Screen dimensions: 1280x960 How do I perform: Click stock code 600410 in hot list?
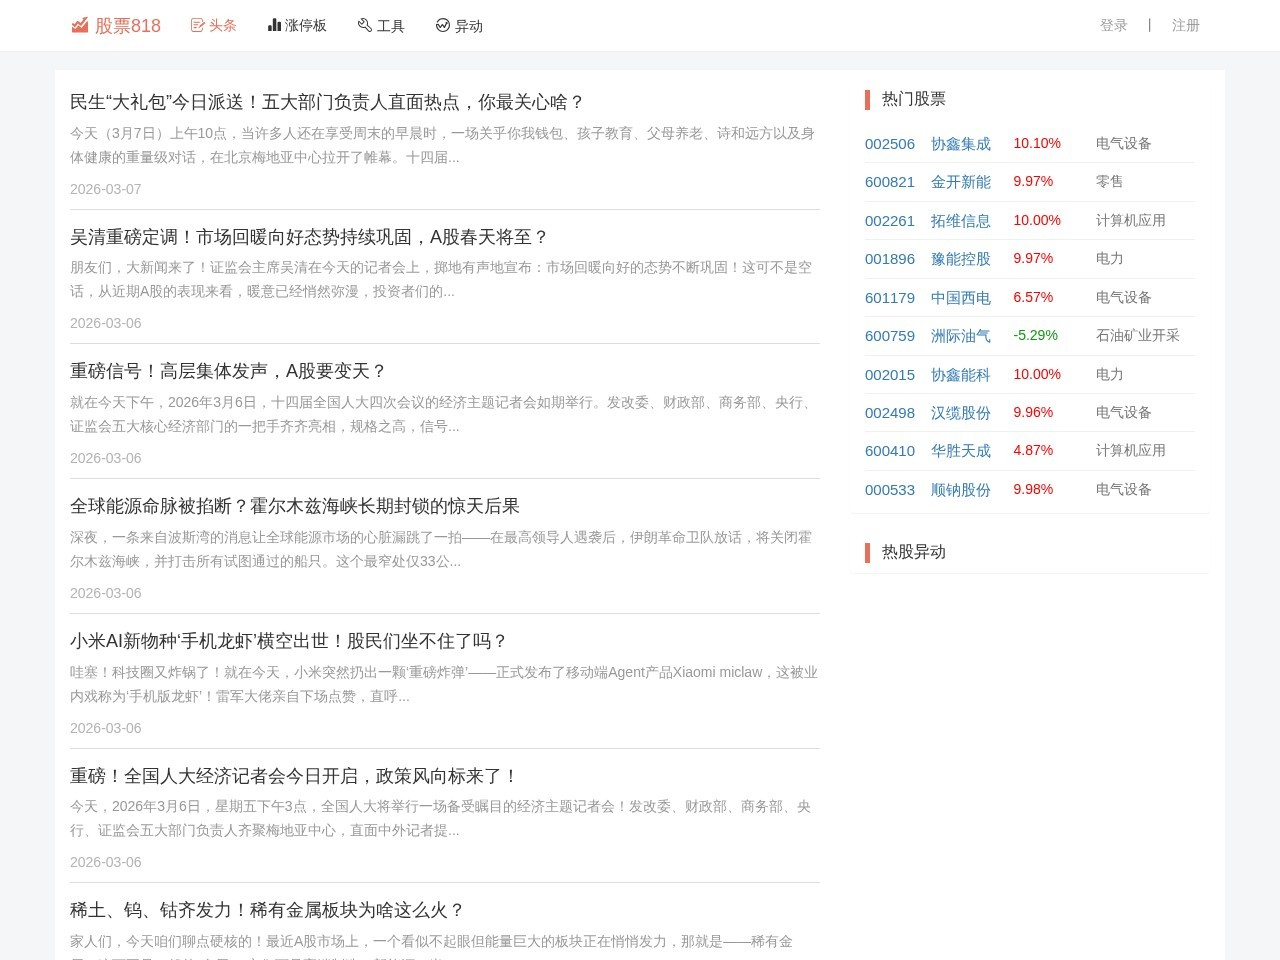(x=890, y=451)
